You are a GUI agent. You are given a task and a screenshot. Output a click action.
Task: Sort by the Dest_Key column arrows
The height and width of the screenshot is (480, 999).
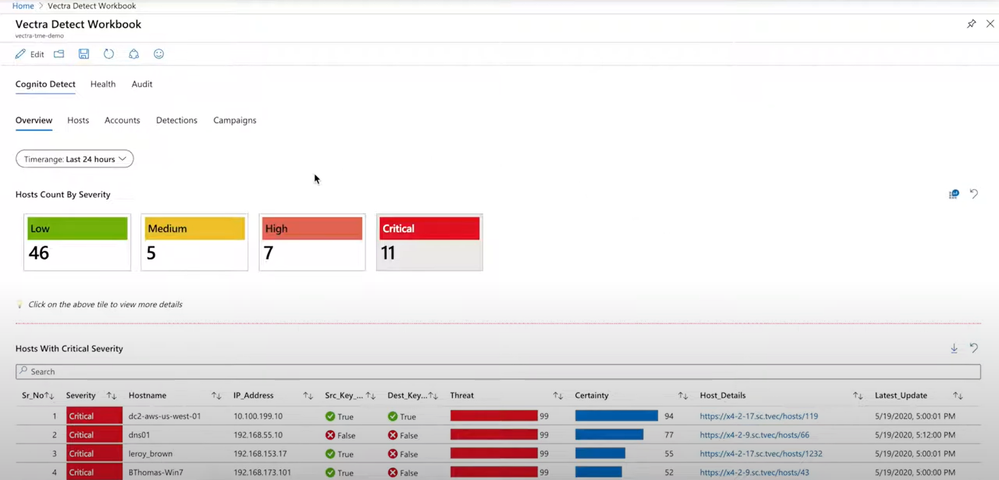(x=433, y=396)
